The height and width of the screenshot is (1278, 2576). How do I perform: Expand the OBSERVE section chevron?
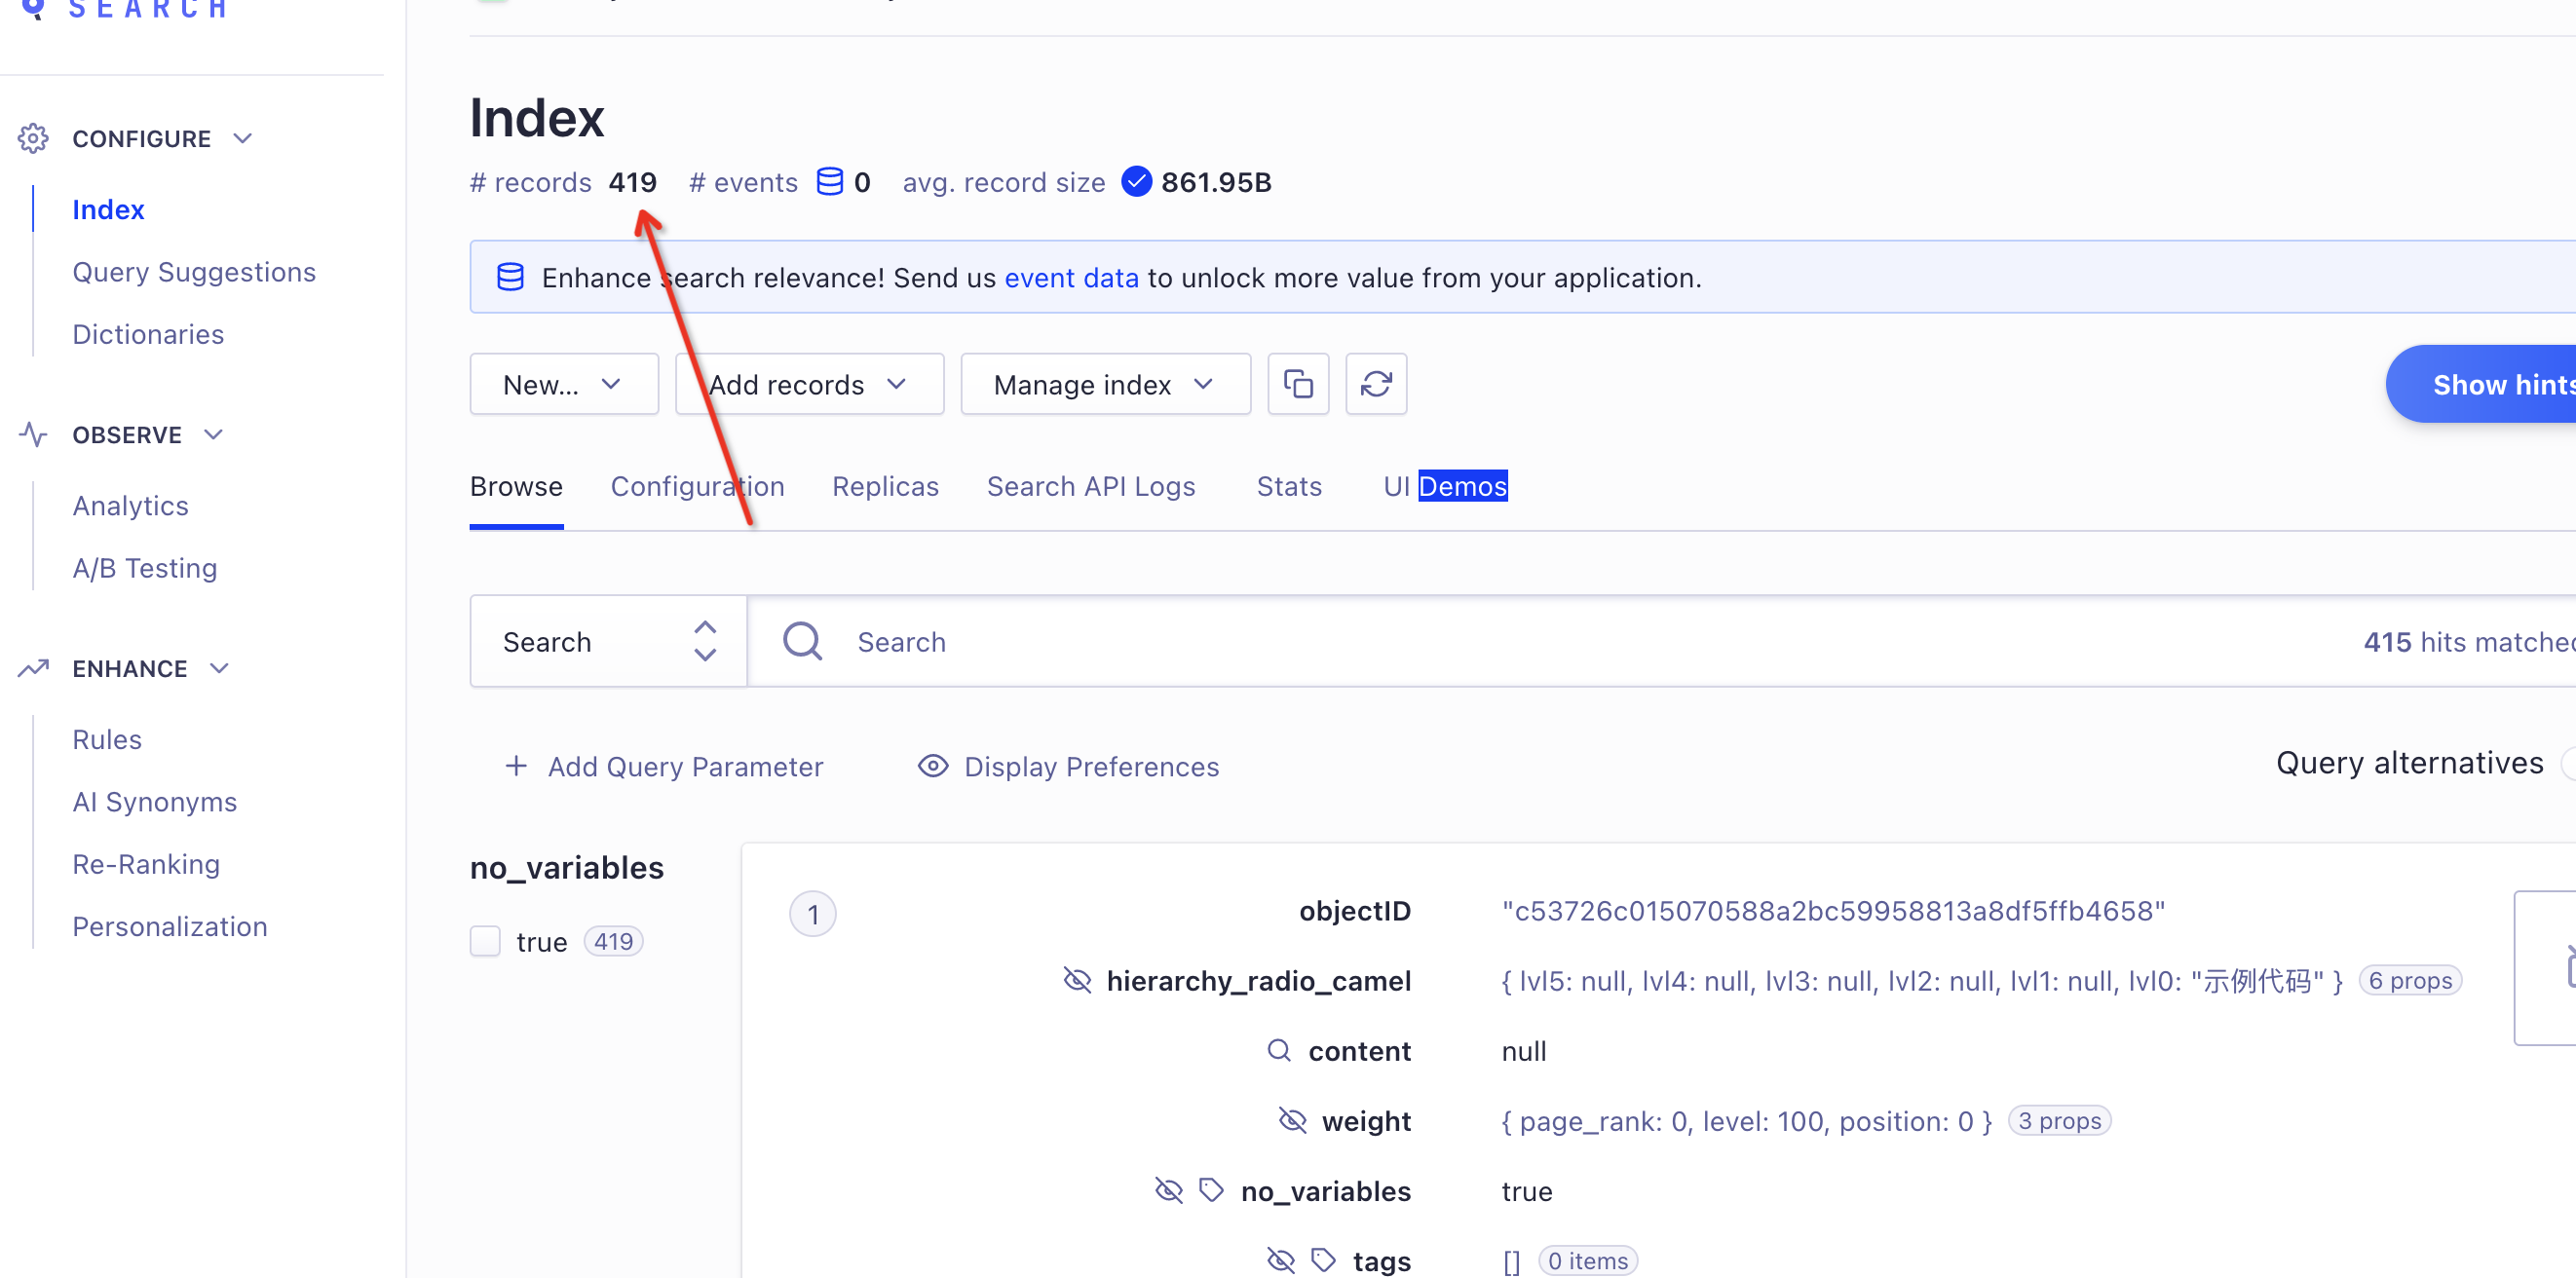[x=215, y=433]
